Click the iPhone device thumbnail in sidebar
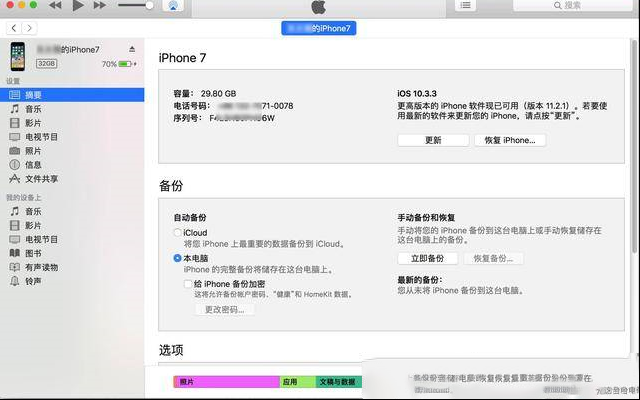This screenshot has height=400, width=640. pyautogui.click(x=18, y=56)
